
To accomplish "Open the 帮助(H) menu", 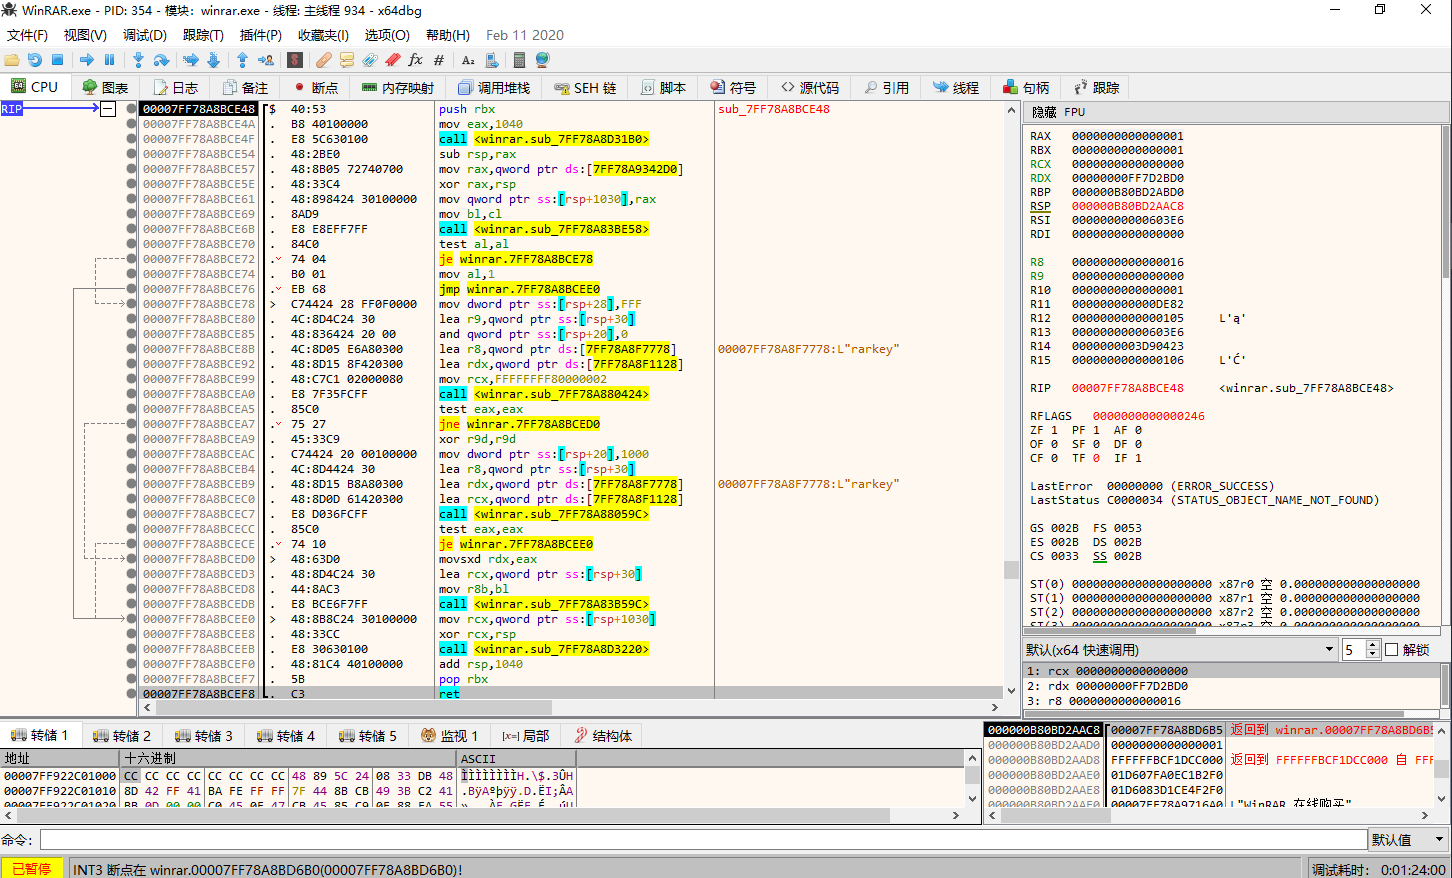I will point(447,35).
